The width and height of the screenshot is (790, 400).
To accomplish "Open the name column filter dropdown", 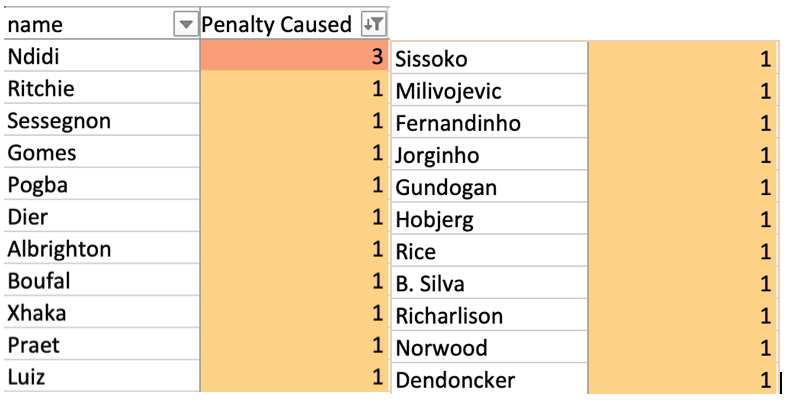I will point(185,24).
